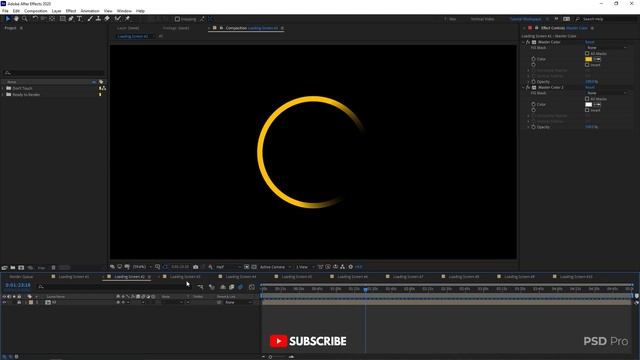Select the Zoom magnifier tool

(x=24, y=19)
